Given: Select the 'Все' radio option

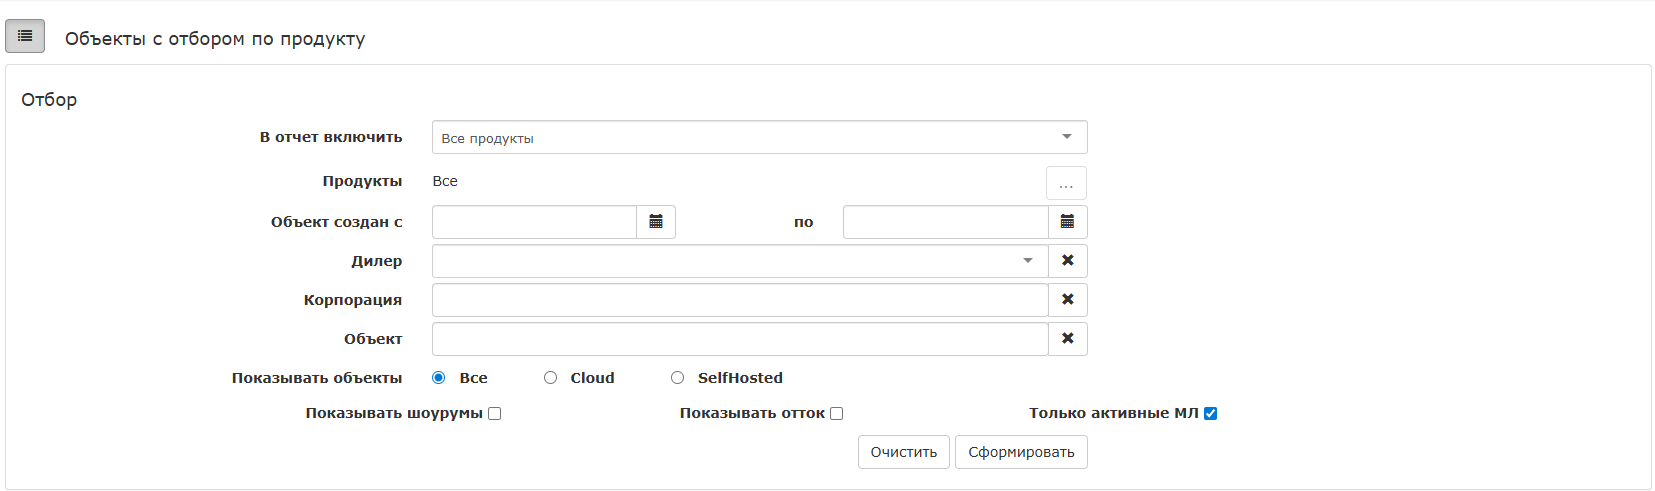Looking at the screenshot, I should tap(439, 378).
